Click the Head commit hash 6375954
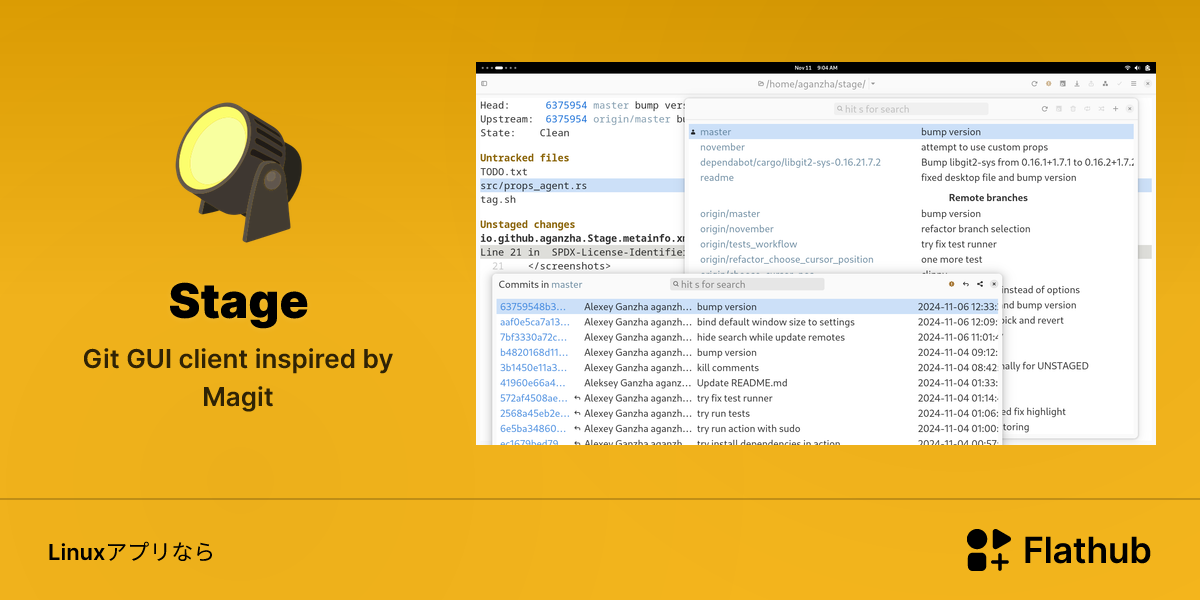 [x=566, y=105]
